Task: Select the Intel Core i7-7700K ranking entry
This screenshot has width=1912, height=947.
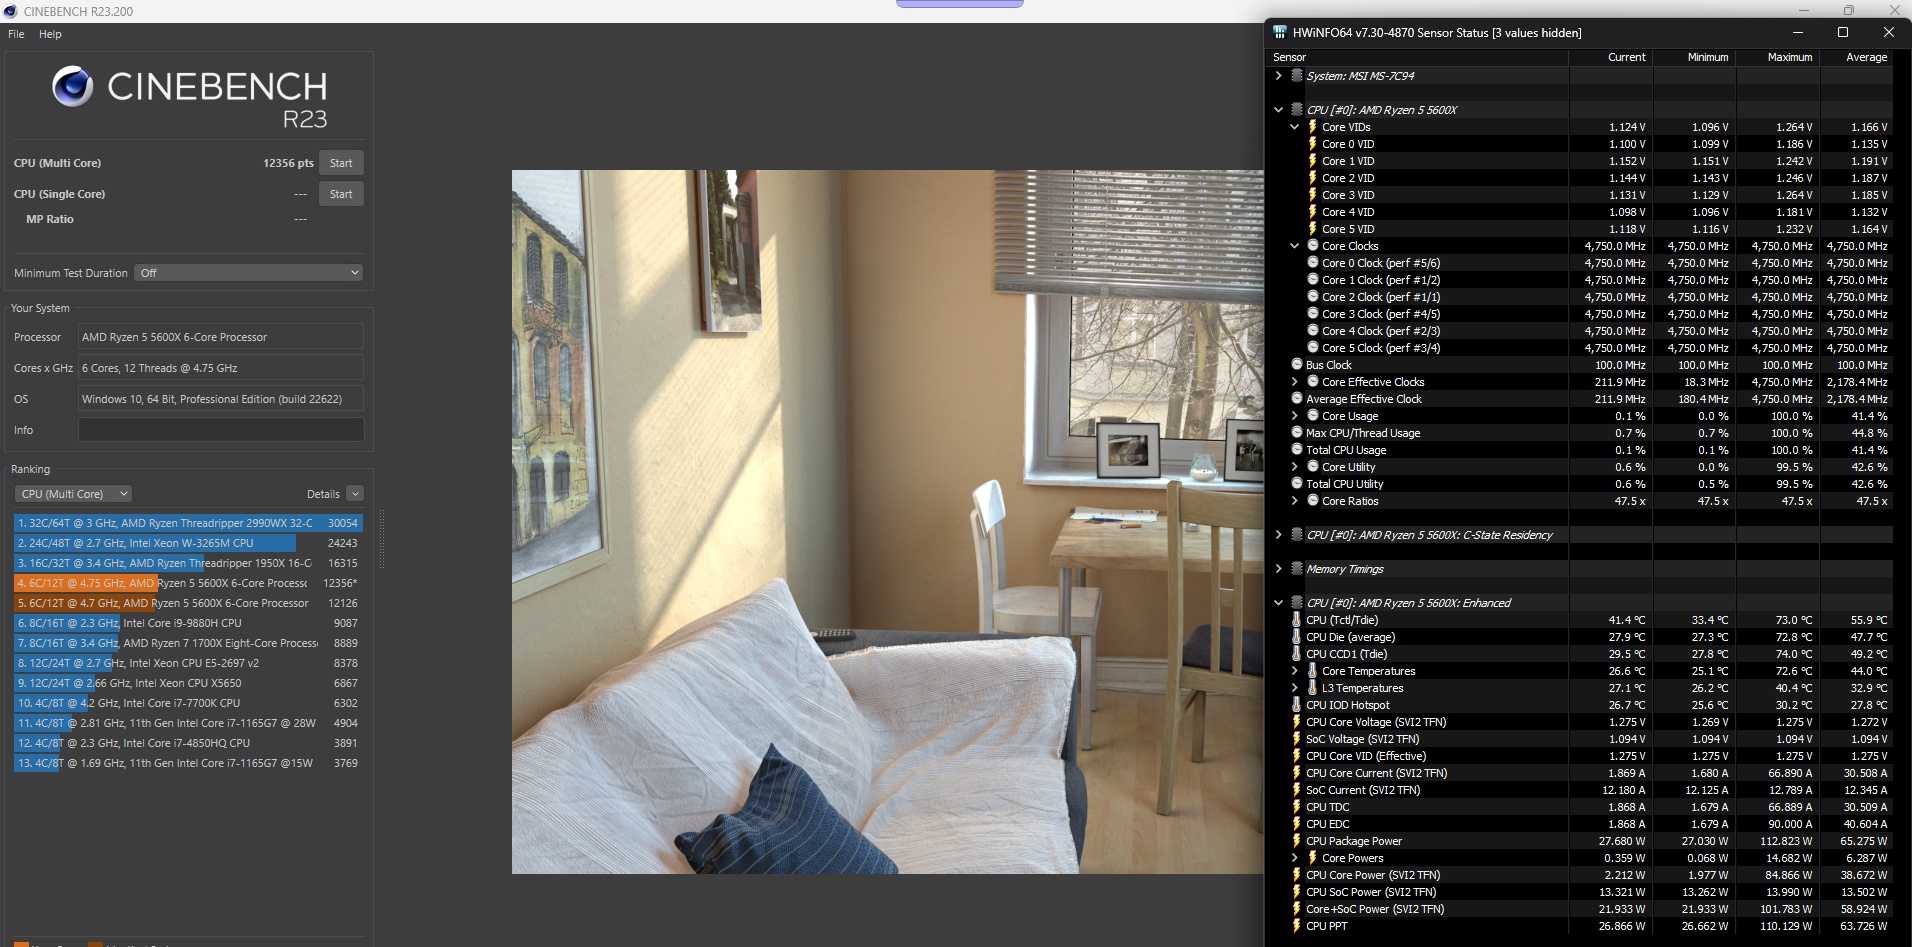Action: click(x=188, y=703)
